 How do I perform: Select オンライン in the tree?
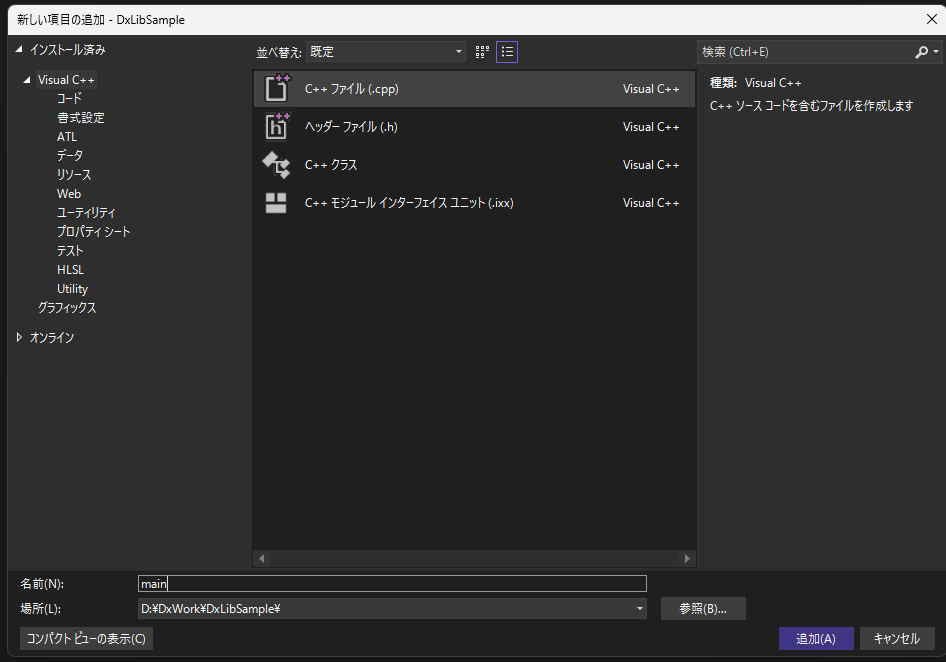click(x=52, y=338)
